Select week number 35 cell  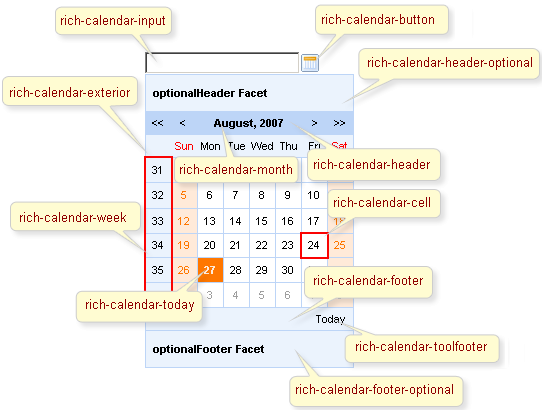coord(157,270)
